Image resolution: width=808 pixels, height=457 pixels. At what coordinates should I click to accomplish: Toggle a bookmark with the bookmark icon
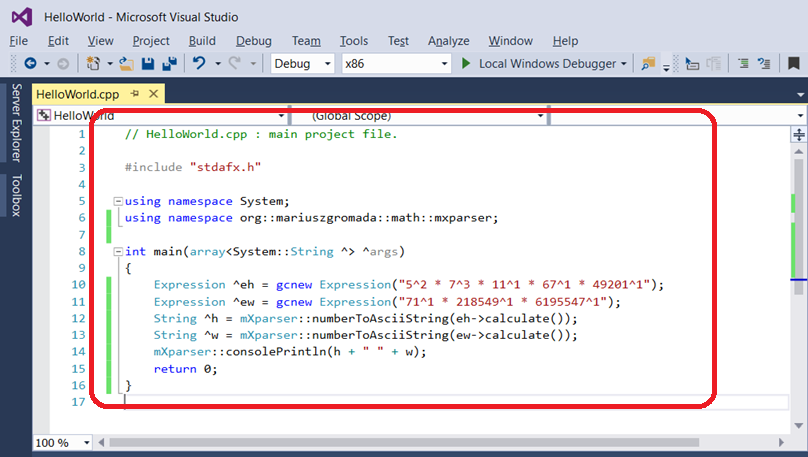click(794, 63)
